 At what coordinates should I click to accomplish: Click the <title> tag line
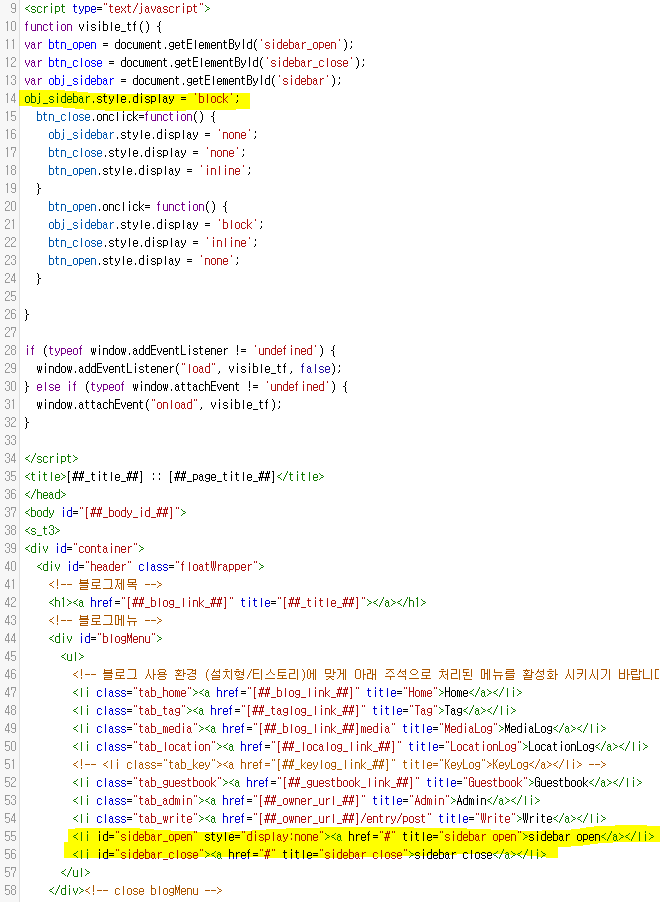174,476
